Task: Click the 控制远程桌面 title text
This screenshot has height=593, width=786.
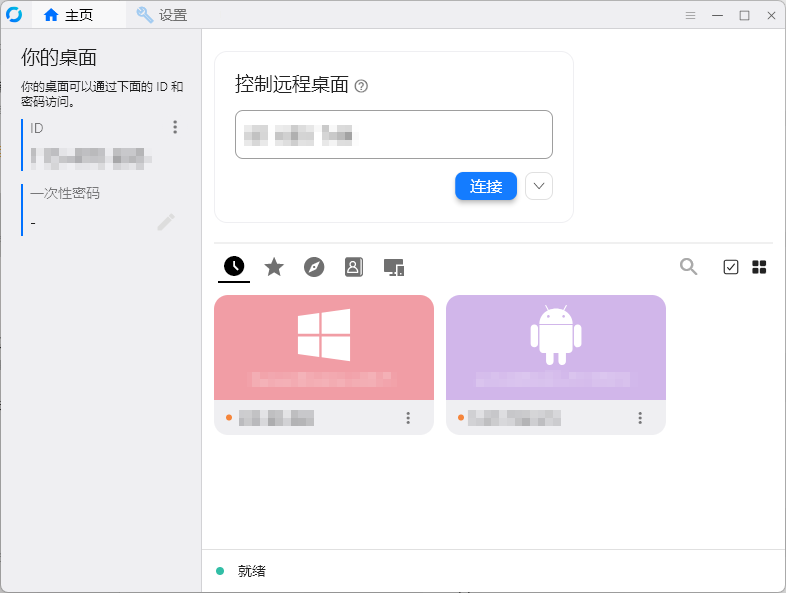Action: (292, 84)
